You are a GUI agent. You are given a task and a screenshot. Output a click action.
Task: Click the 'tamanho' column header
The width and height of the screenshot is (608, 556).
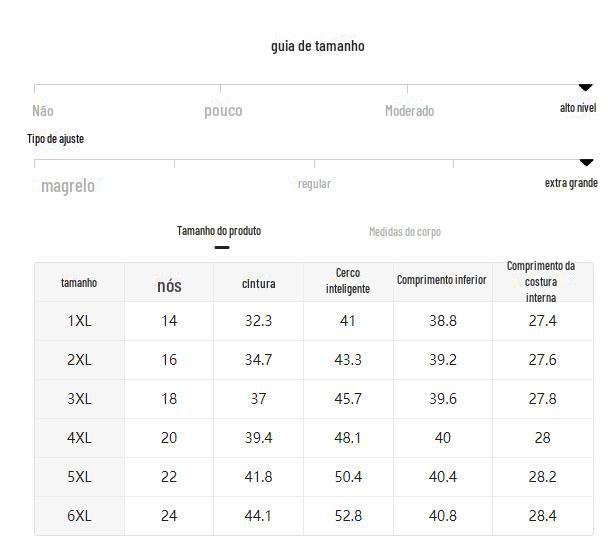pos(79,283)
